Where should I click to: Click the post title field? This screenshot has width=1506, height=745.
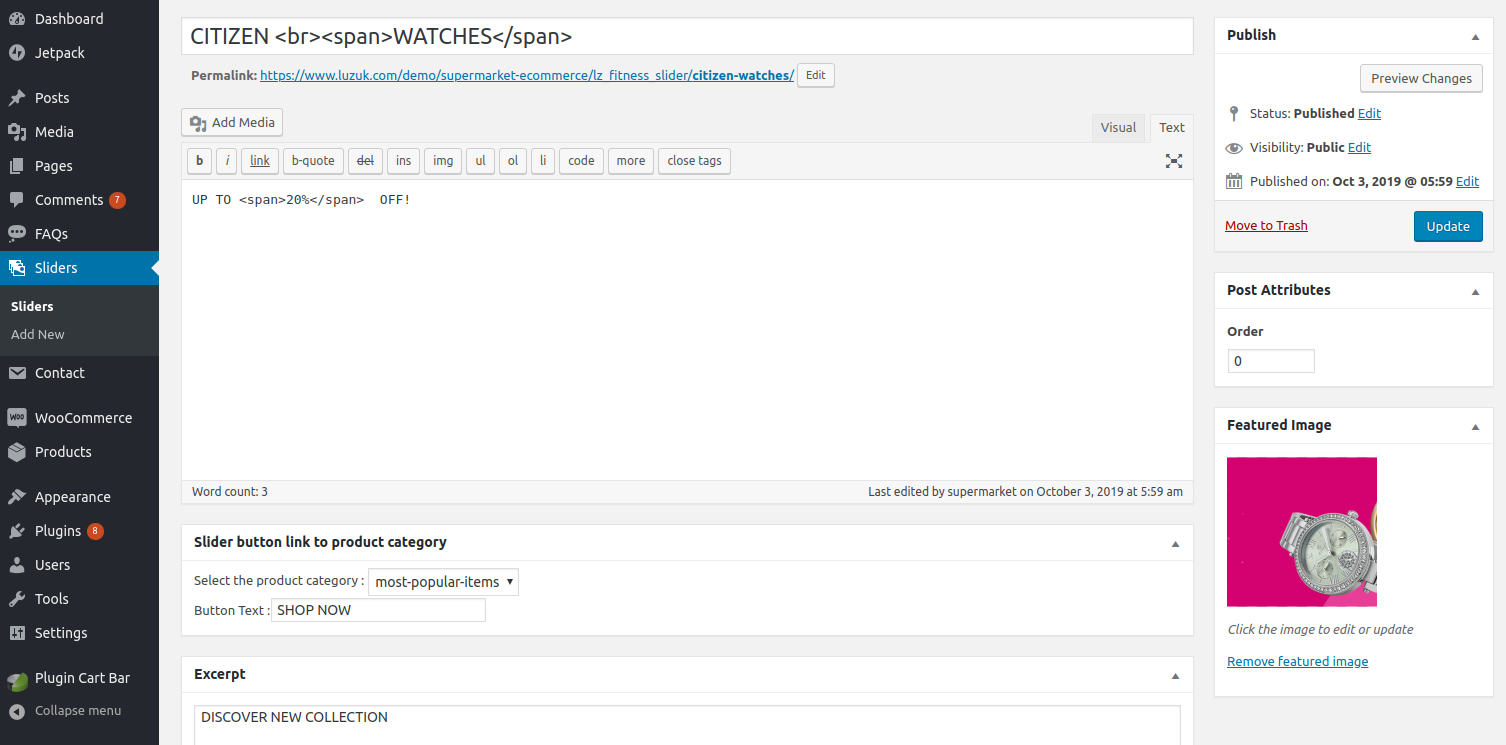[687, 36]
